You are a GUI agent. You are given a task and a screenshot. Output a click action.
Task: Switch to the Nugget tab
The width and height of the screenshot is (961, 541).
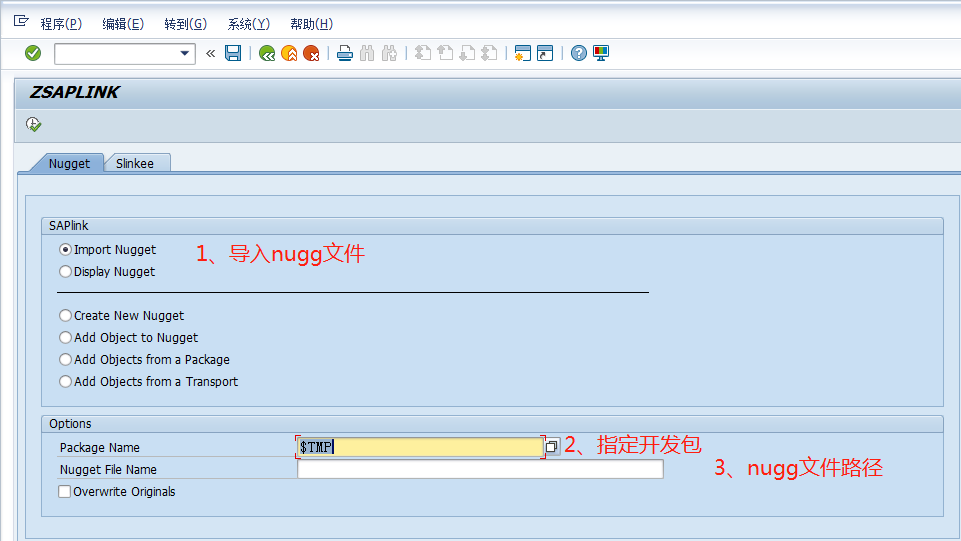[69, 163]
